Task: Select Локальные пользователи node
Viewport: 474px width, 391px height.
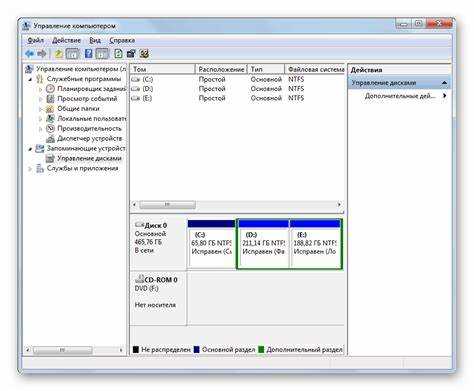Action: (x=91, y=119)
